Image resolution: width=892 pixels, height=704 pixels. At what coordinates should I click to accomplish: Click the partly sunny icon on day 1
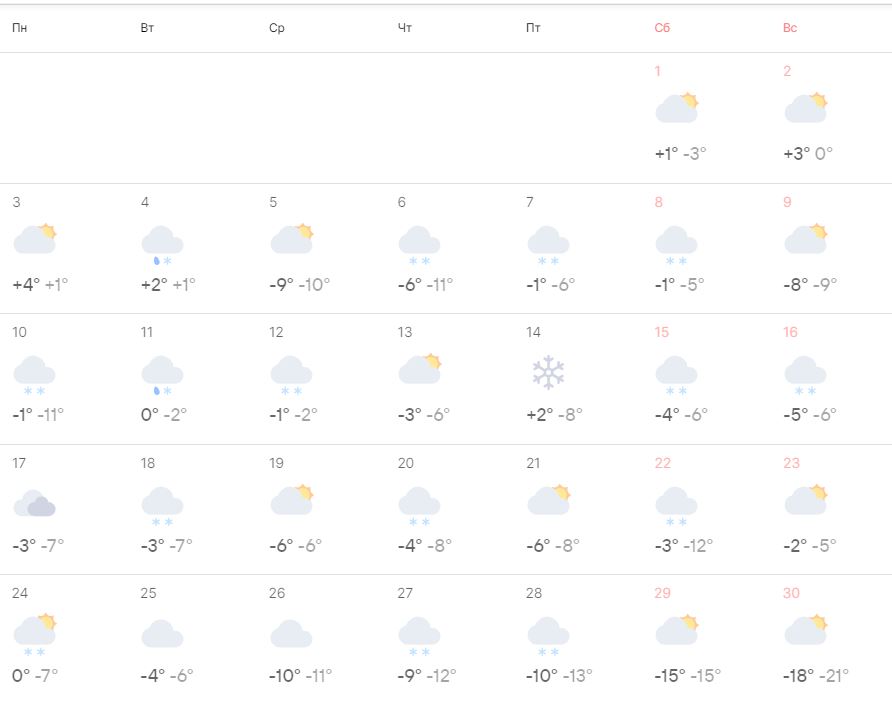coord(676,108)
